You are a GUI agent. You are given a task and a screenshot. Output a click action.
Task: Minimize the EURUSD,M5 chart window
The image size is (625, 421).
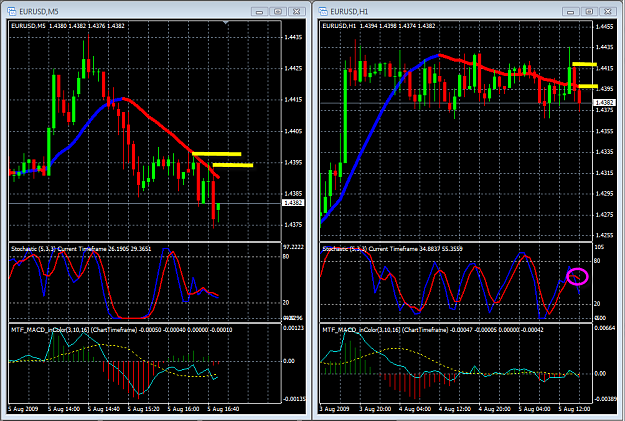tap(259, 12)
